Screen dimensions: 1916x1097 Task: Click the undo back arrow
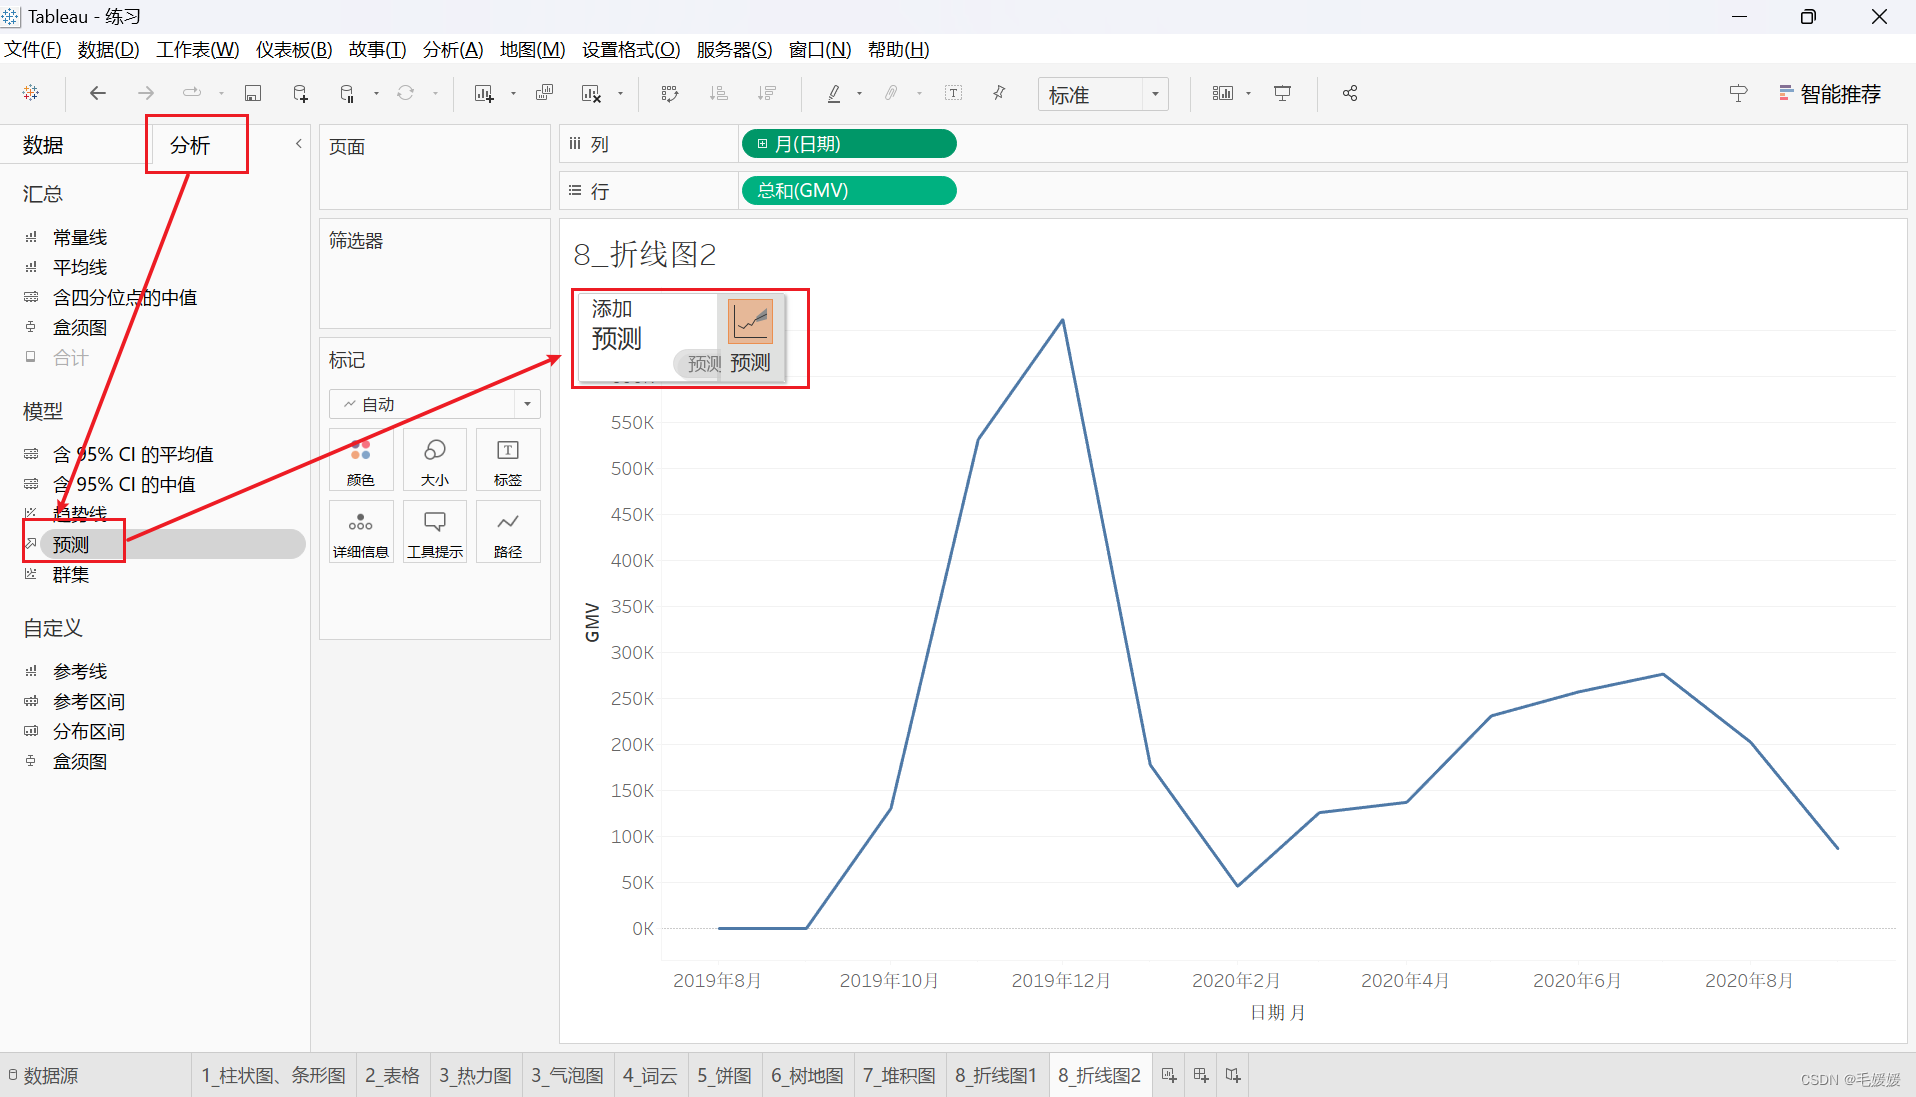point(98,93)
